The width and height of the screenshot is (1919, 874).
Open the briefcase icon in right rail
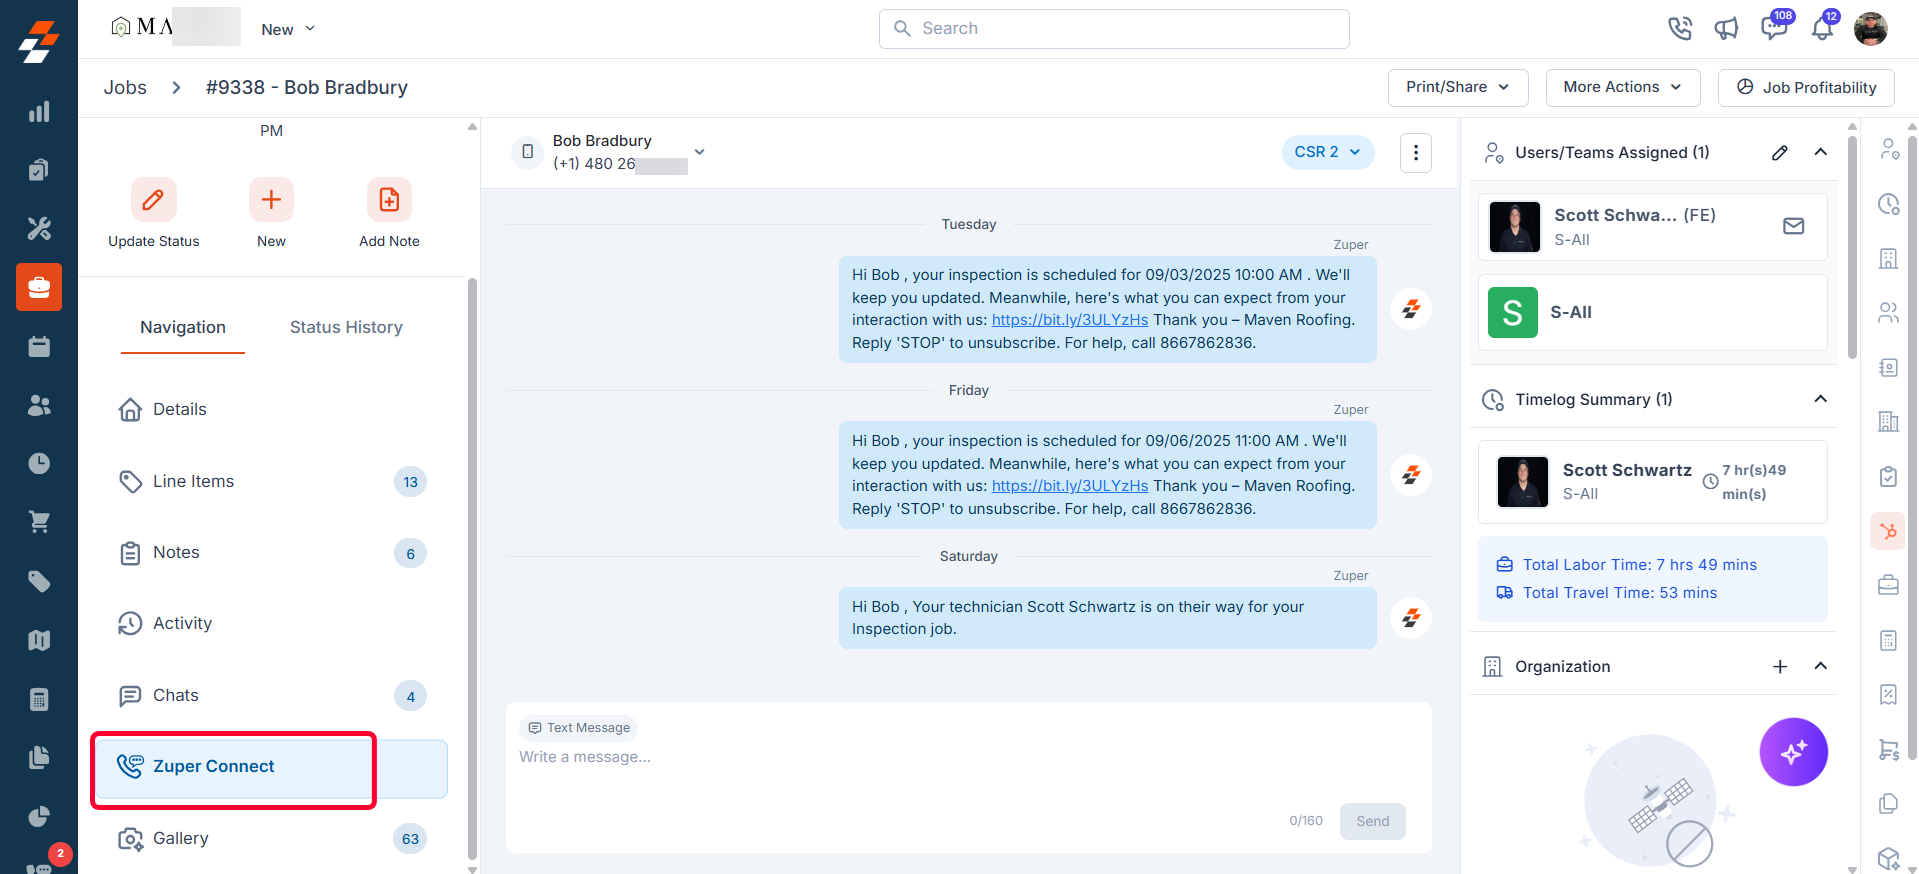1888,585
